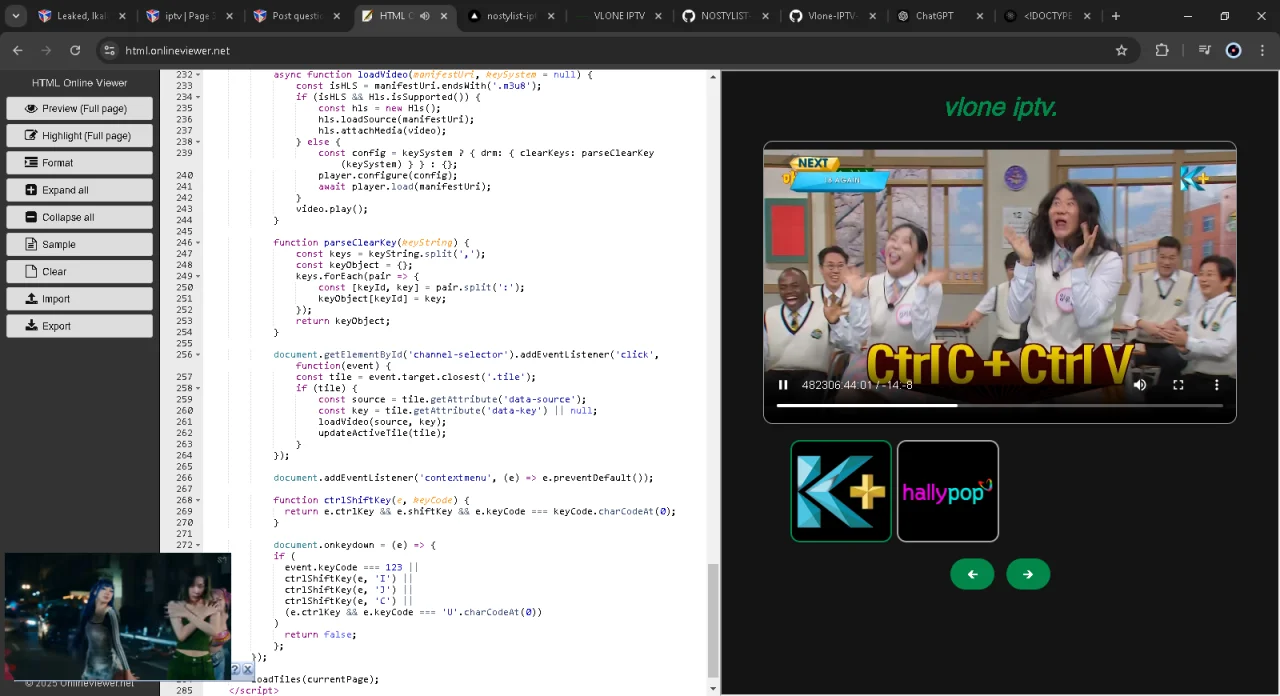The width and height of the screenshot is (1280, 696).
Task: Switch to the NOSTYLIST GitHub tab
Action: [x=727, y=16]
